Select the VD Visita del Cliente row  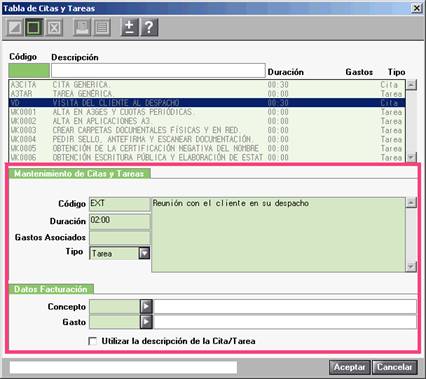coord(207,103)
